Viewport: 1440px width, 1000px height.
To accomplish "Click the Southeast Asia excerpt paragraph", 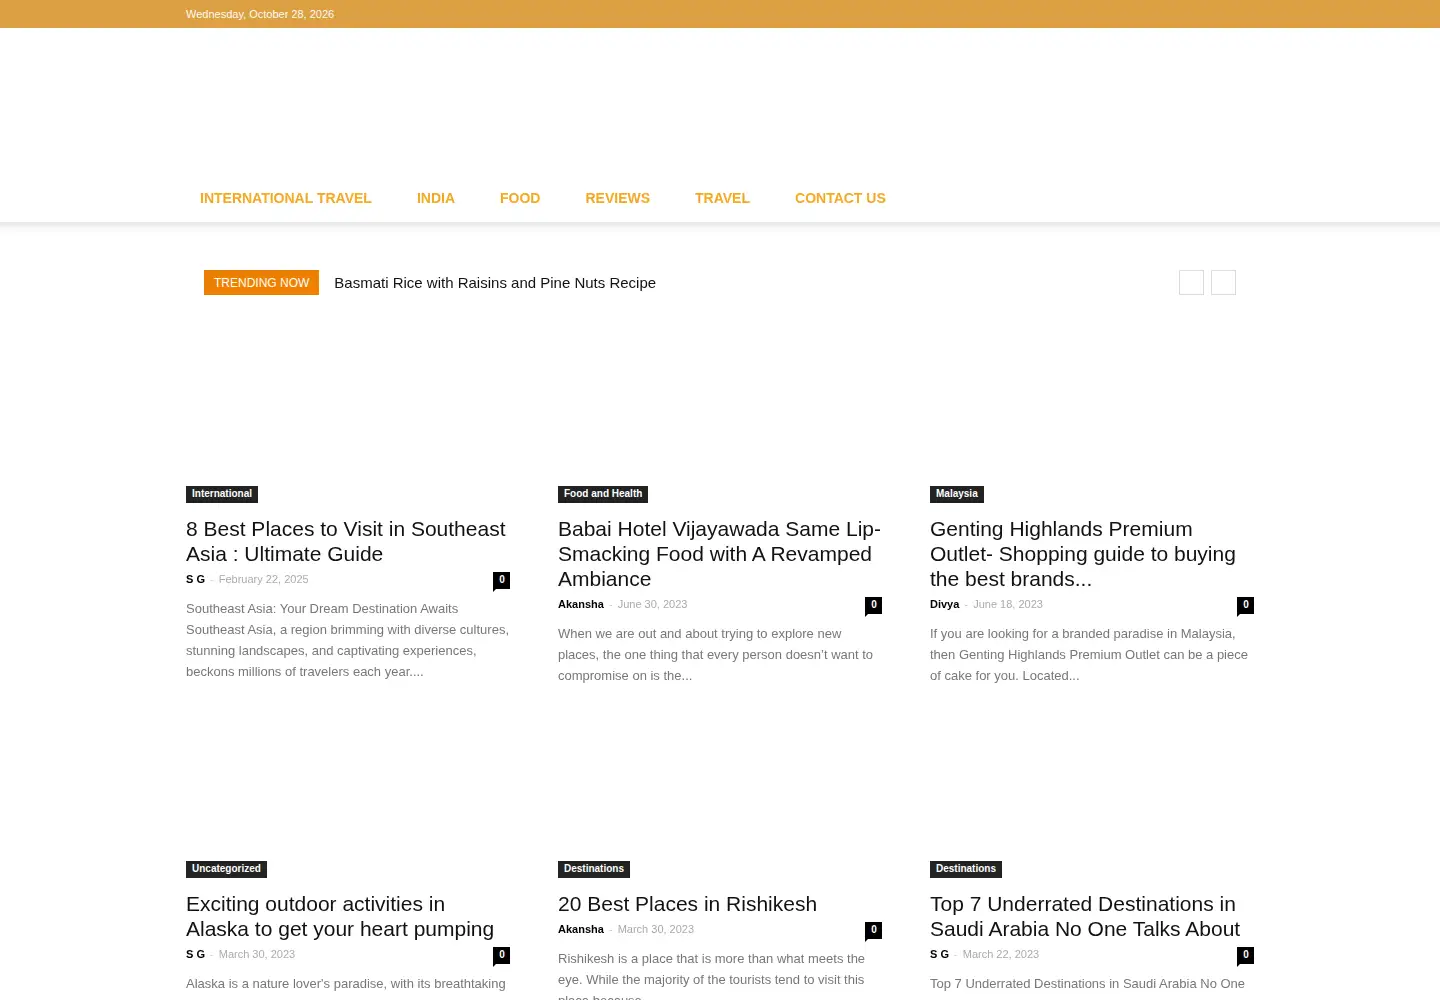I will click(347, 640).
